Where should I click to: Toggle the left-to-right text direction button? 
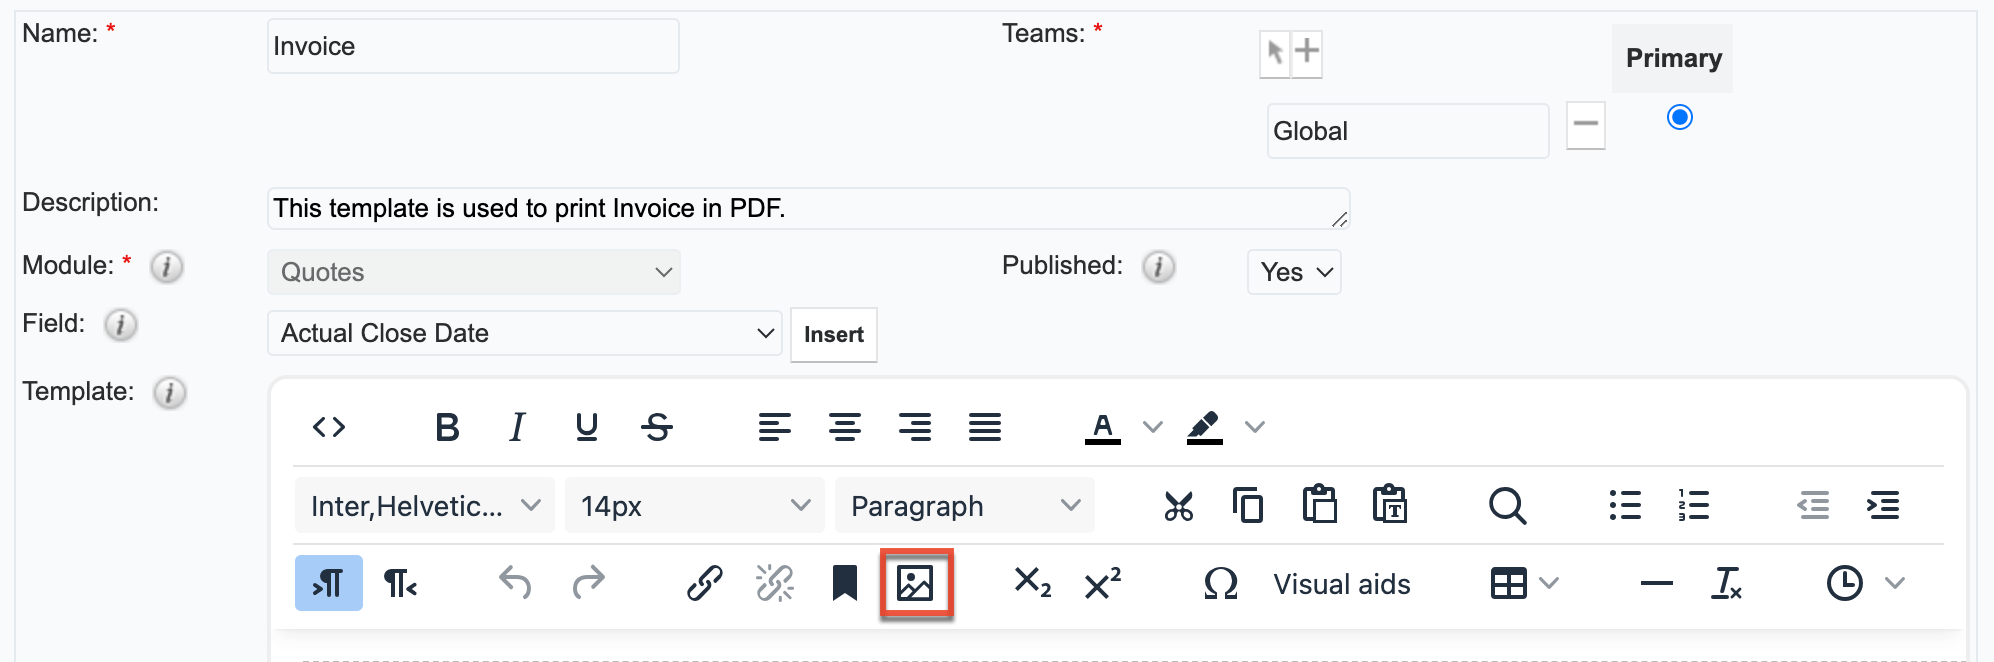click(328, 583)
